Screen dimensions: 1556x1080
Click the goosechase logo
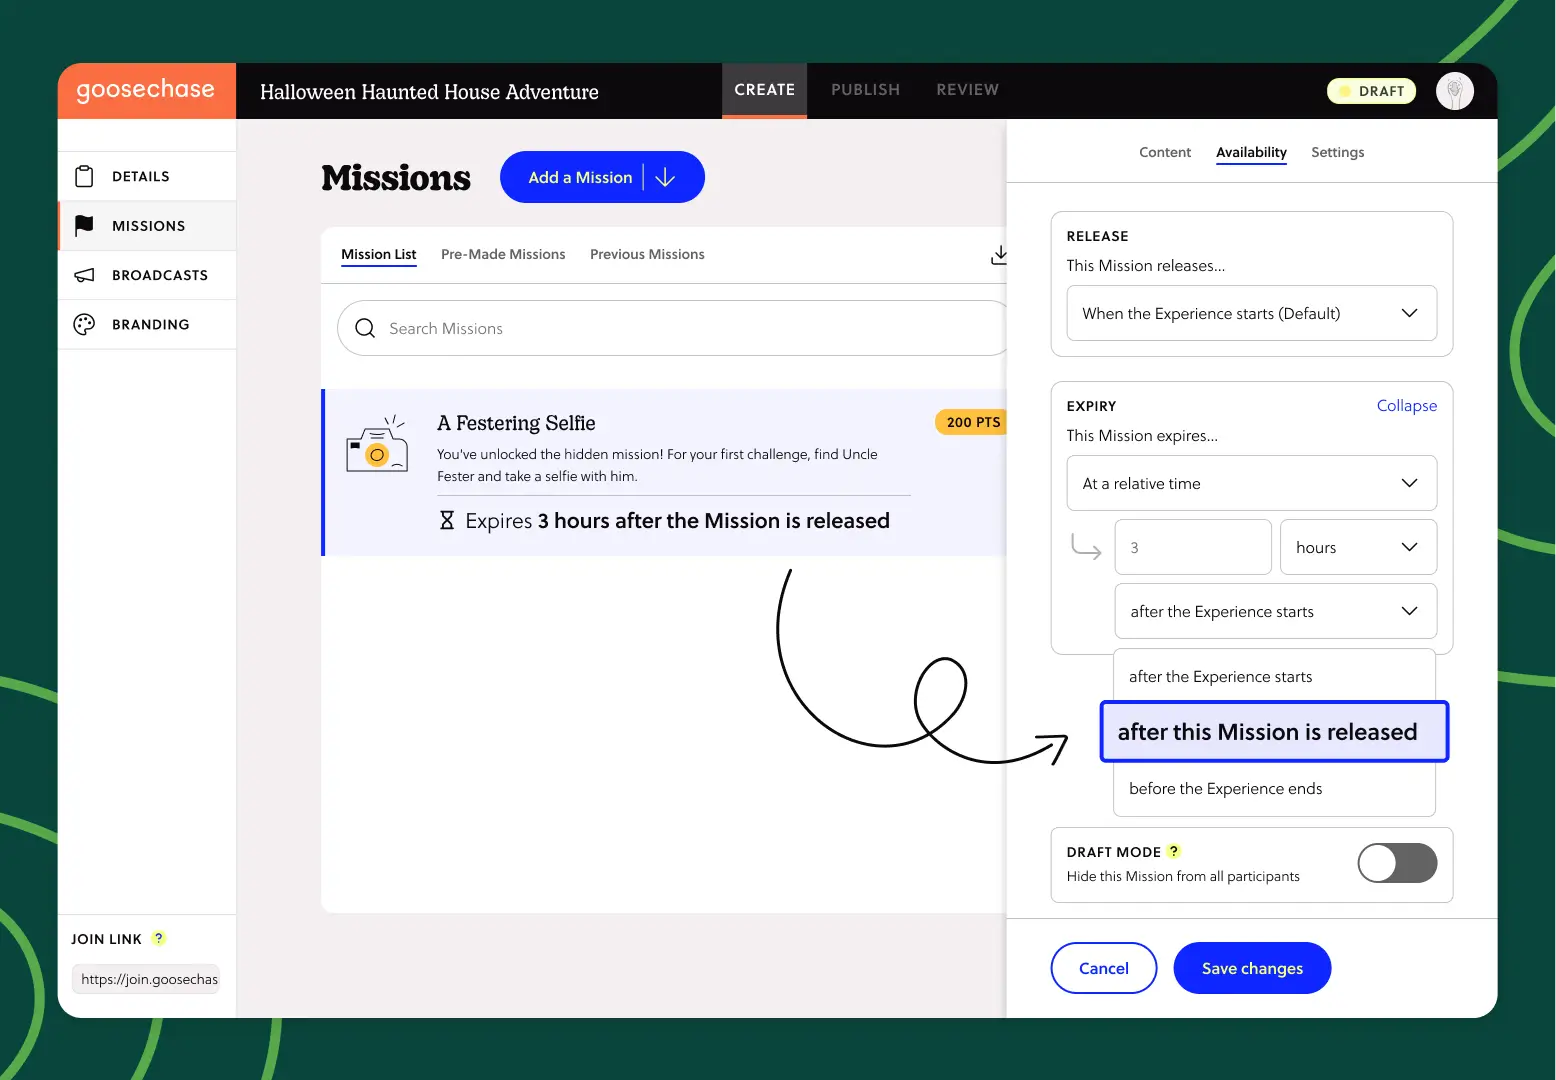(146, 90)
